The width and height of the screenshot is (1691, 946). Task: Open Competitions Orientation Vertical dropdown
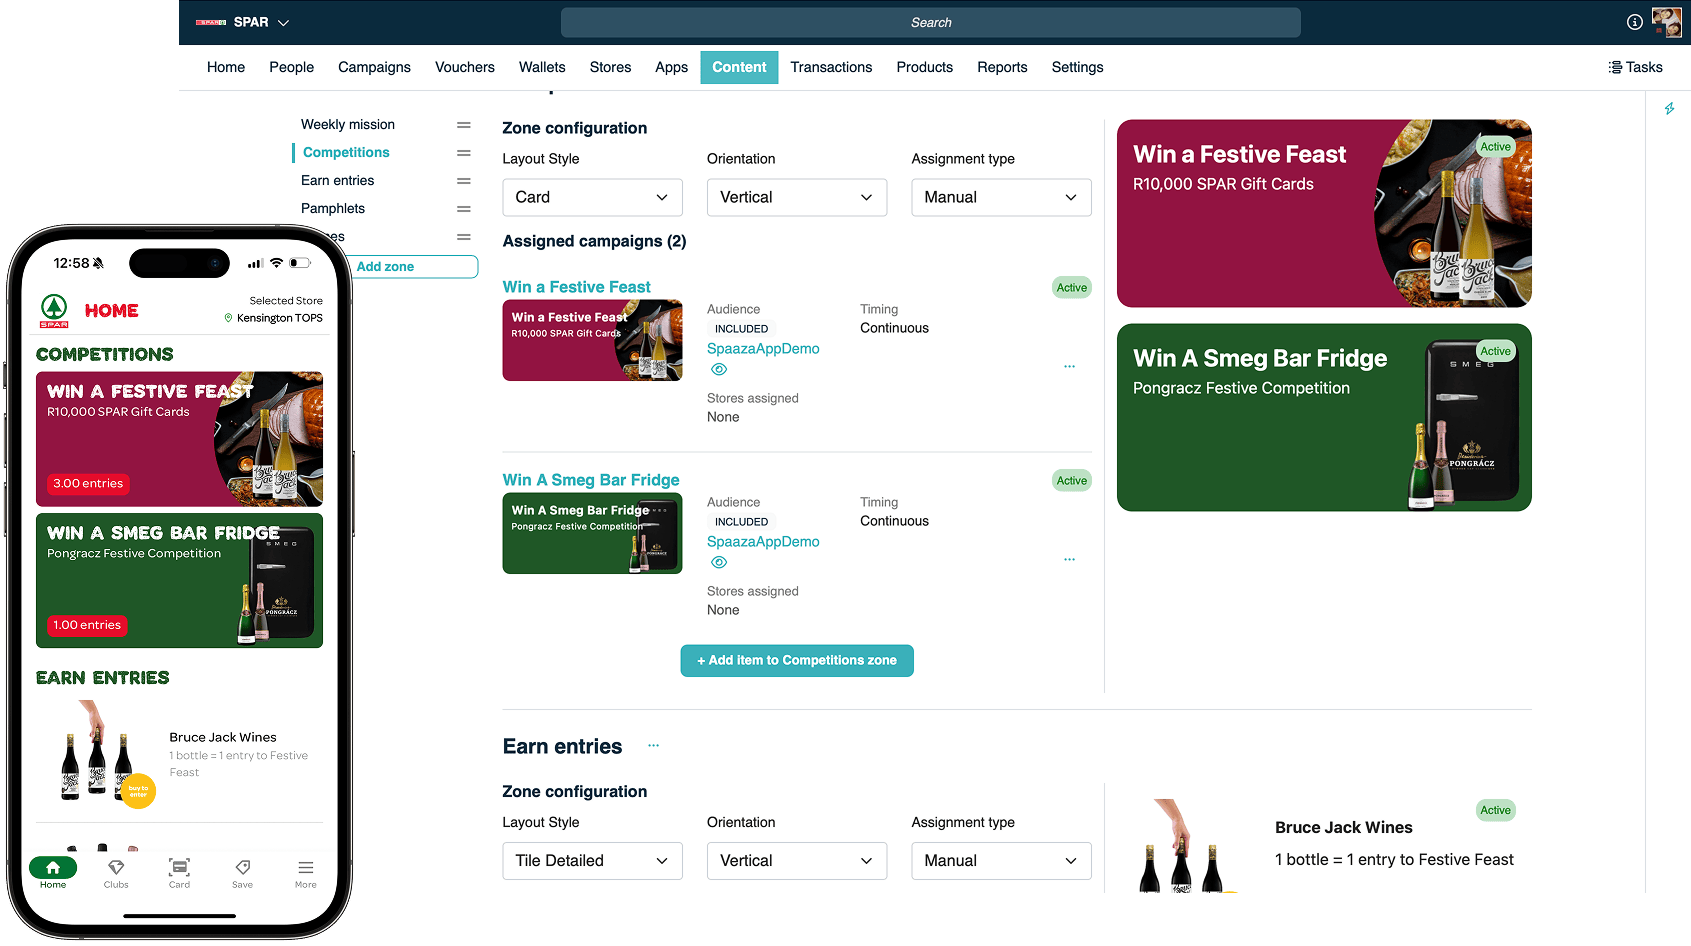(x=797, y=197)
